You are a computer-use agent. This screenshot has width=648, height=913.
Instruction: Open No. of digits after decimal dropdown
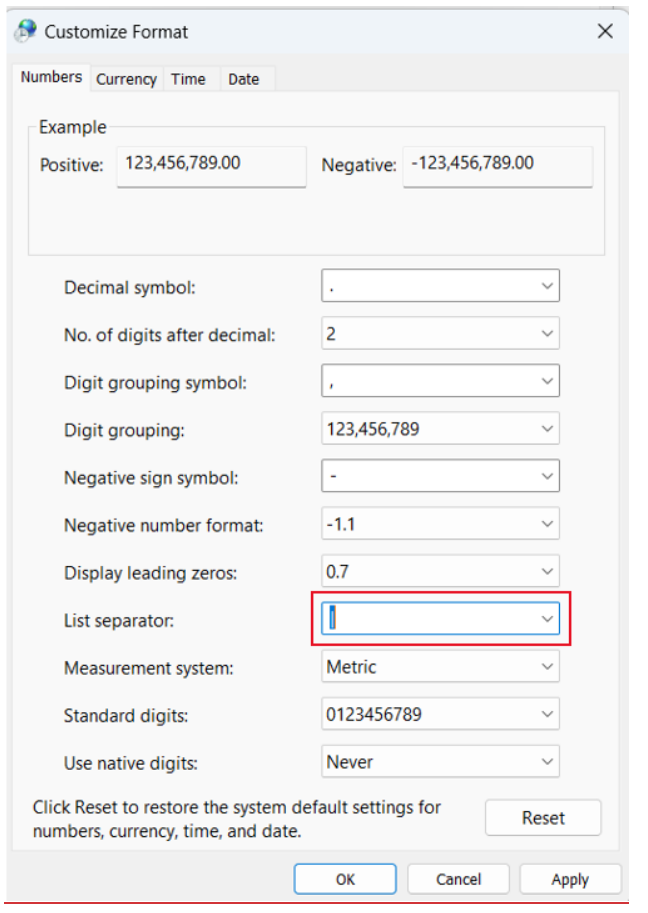pyautogui.click(x=546, y=333)
